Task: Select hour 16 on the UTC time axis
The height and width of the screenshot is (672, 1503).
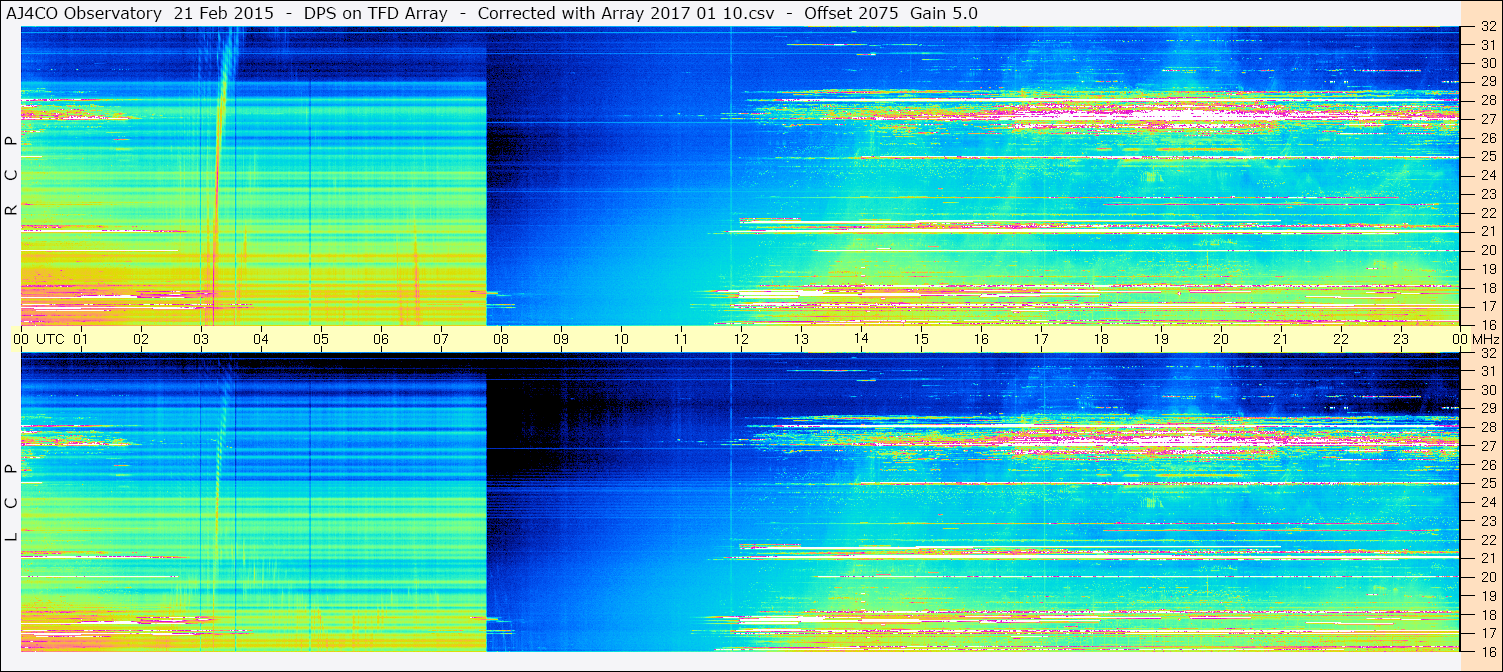Action: click(981, 339)
